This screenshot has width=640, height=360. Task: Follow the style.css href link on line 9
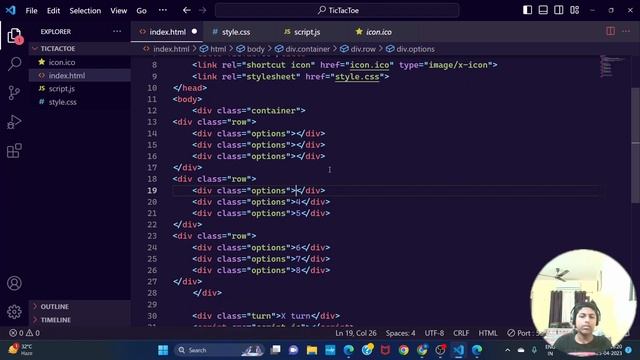coord(357,76)
